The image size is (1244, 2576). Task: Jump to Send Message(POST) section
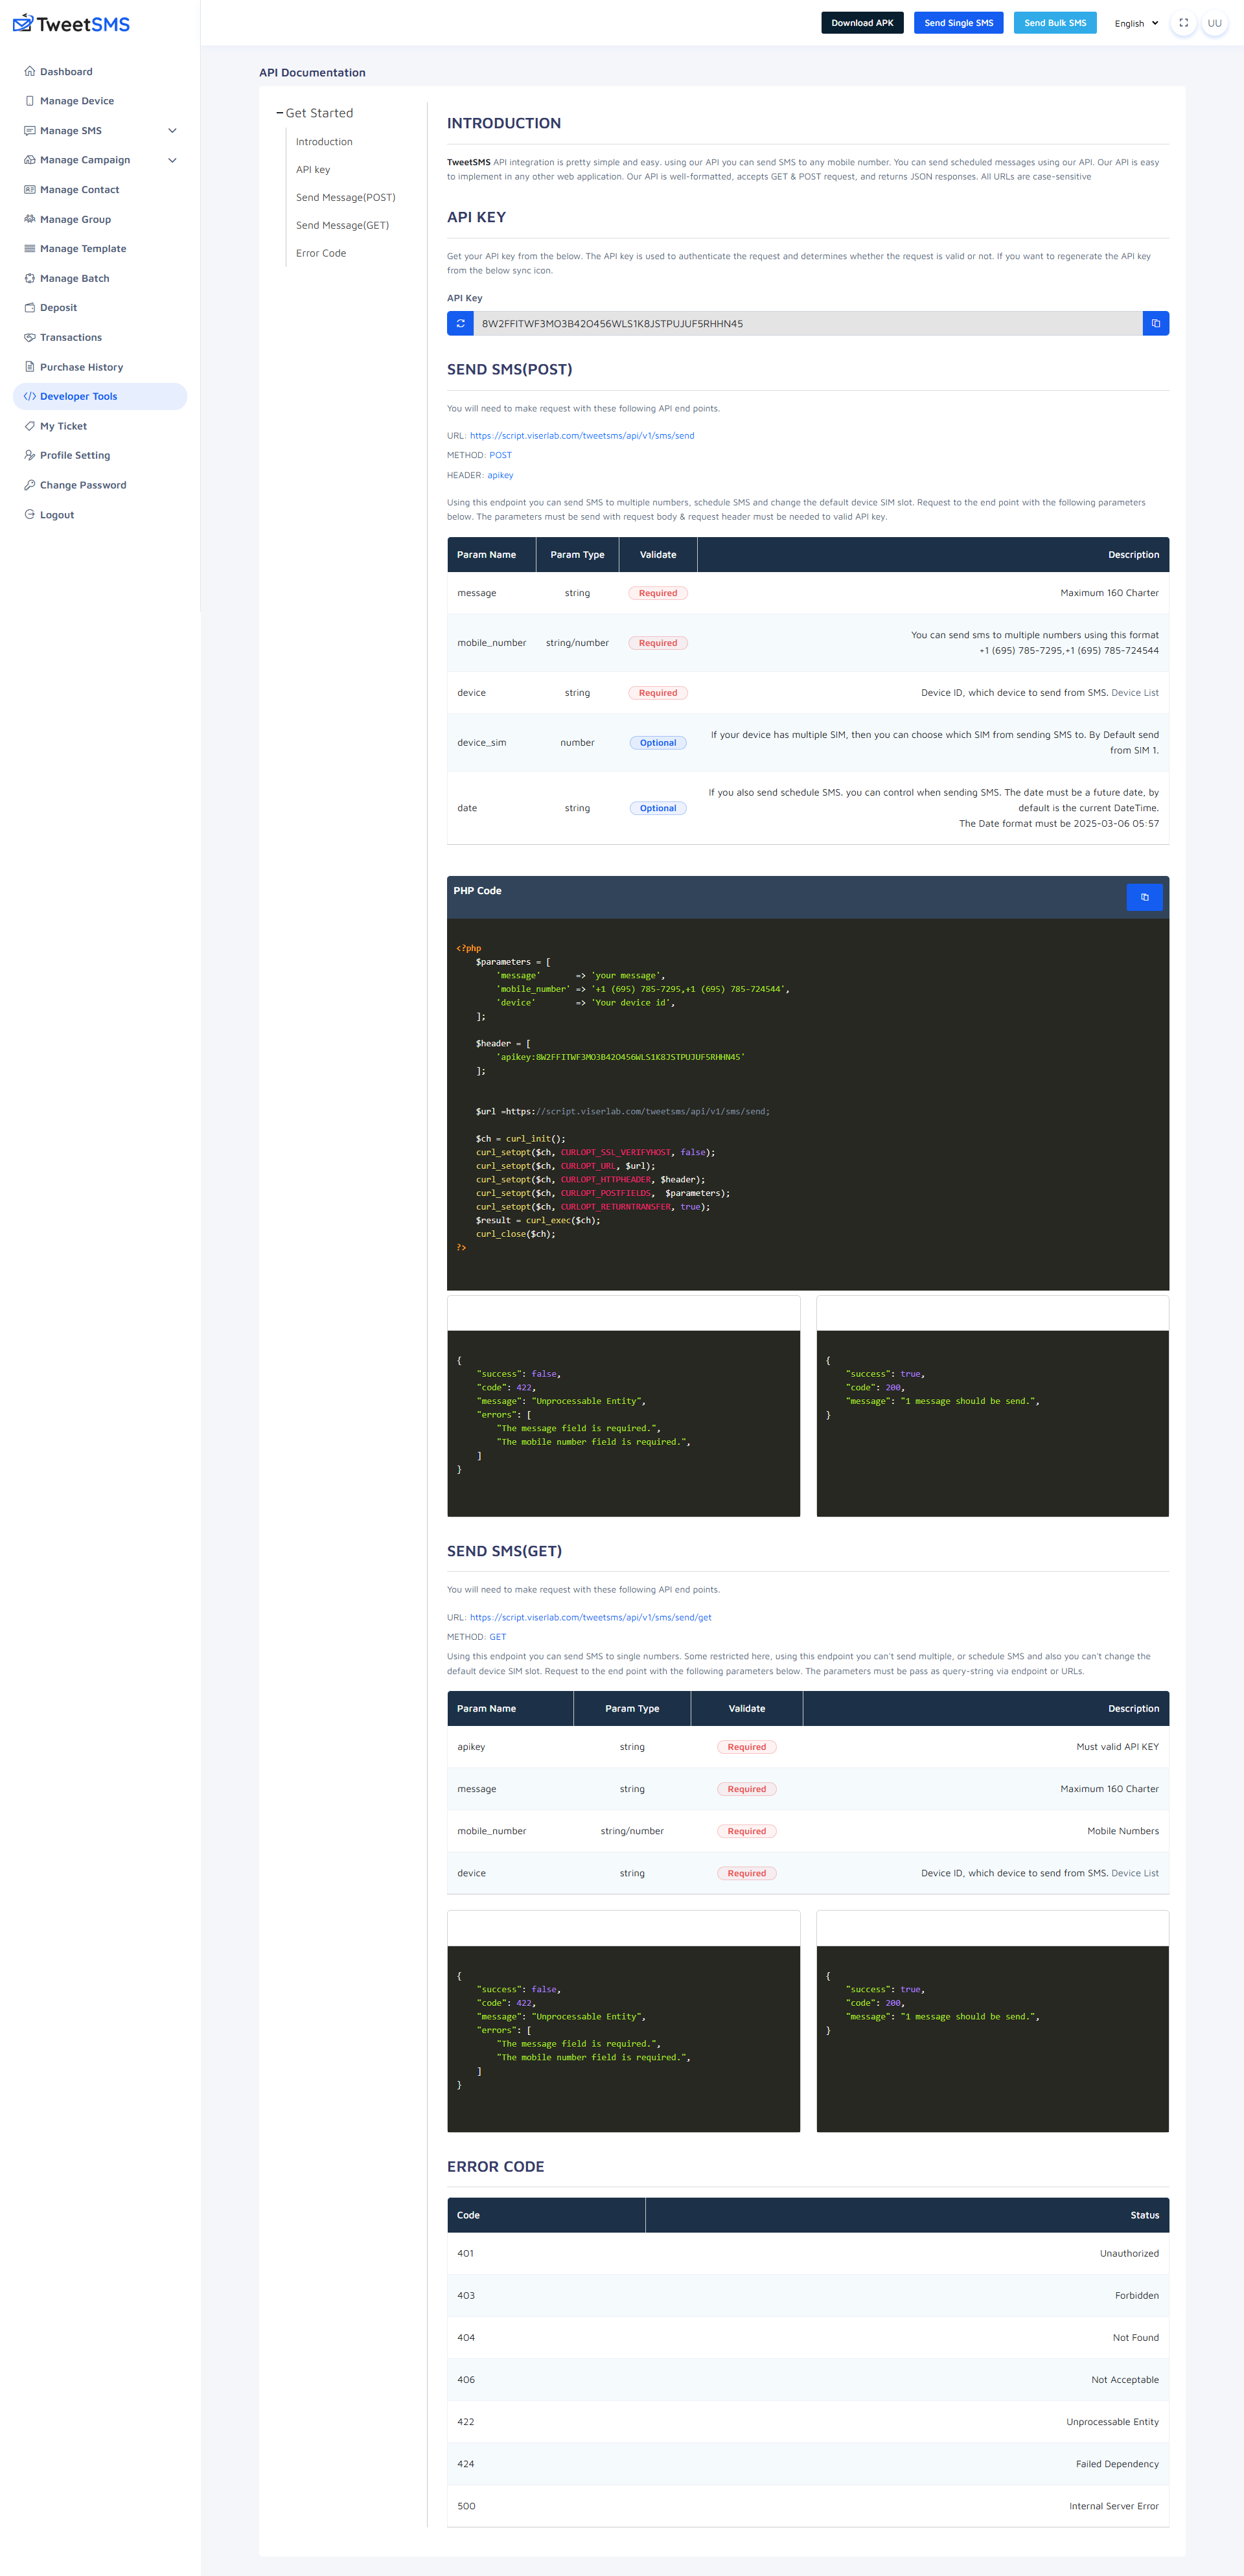click(x=345, y=197)
